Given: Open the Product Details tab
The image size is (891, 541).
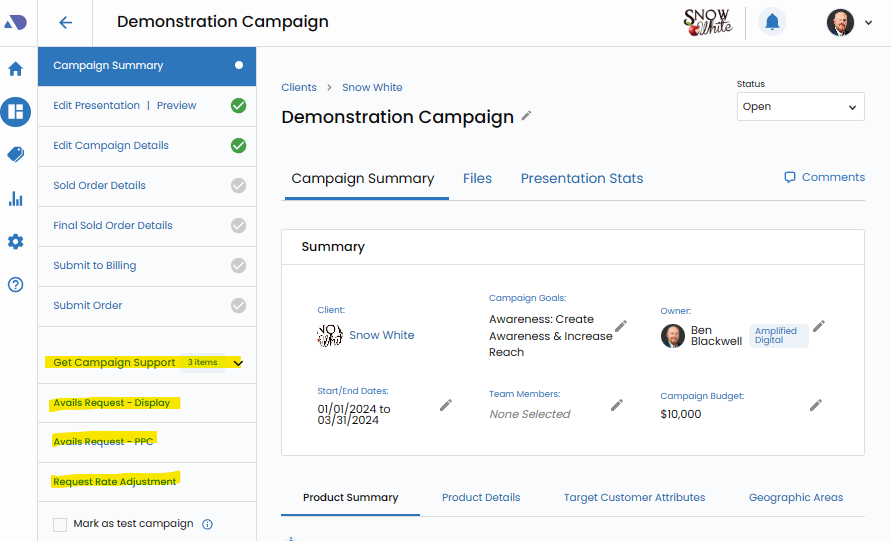Looking at the screenshot, I should (481, 497).
